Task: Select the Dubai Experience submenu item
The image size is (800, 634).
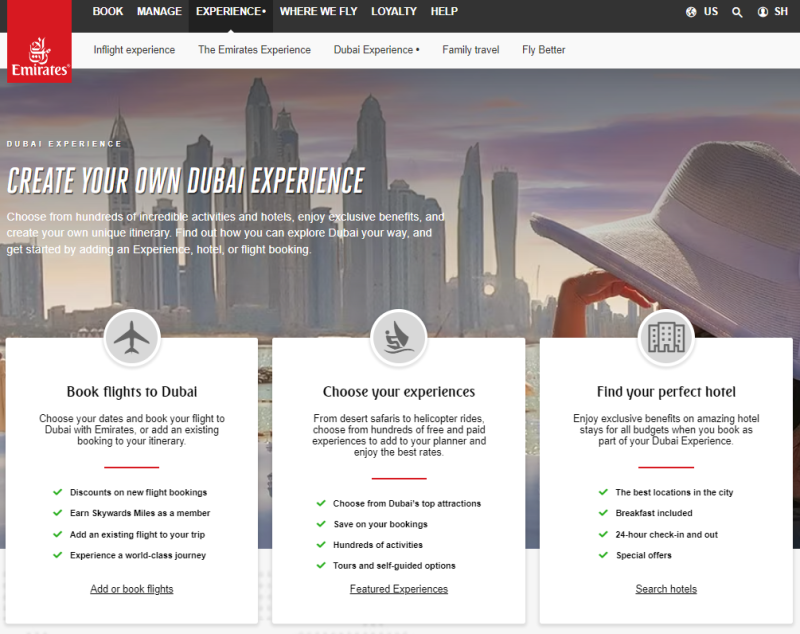Action: tap(377, 49)
